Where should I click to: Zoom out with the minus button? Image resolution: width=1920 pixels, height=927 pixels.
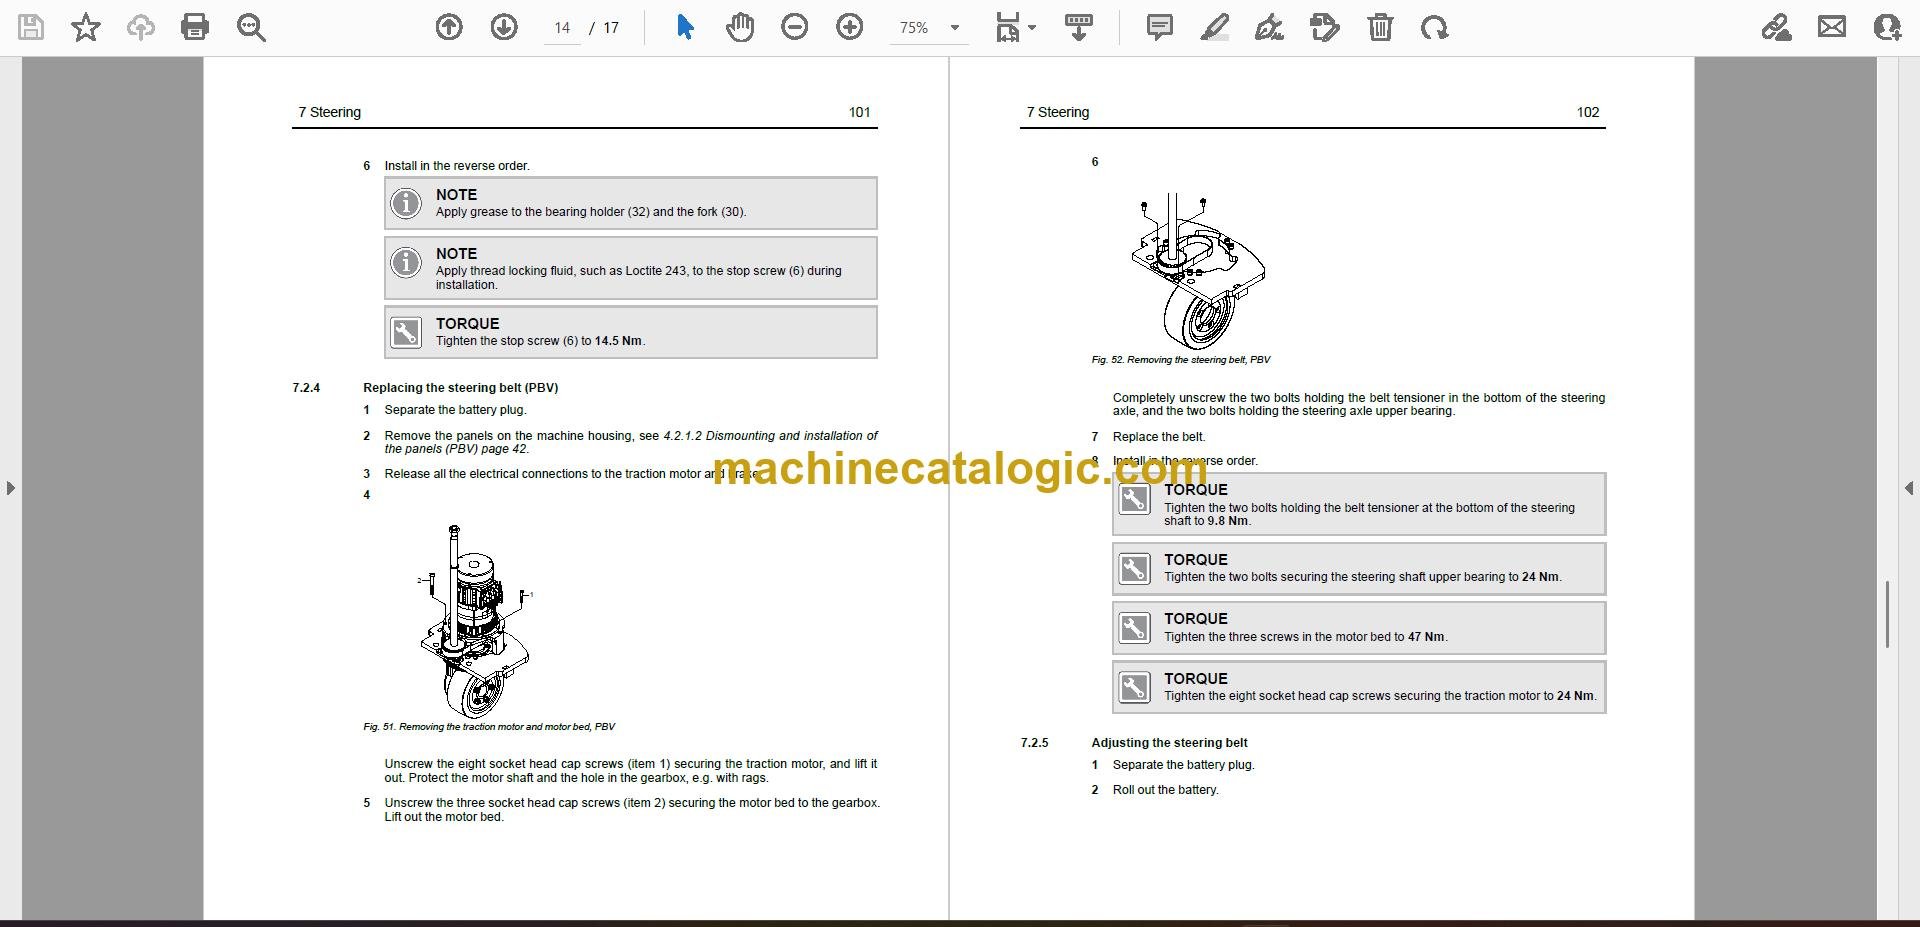[795, 27]
